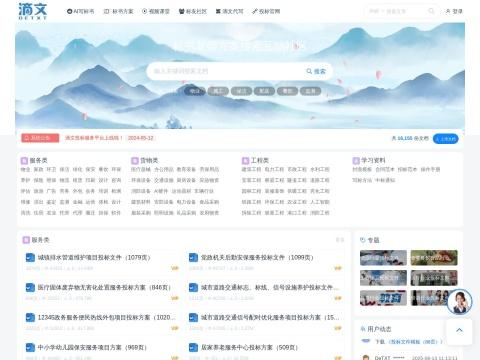Click VIP badge on 党政机关后勤 entry
Screen dimensions: 480x360
tap(338, 268)
